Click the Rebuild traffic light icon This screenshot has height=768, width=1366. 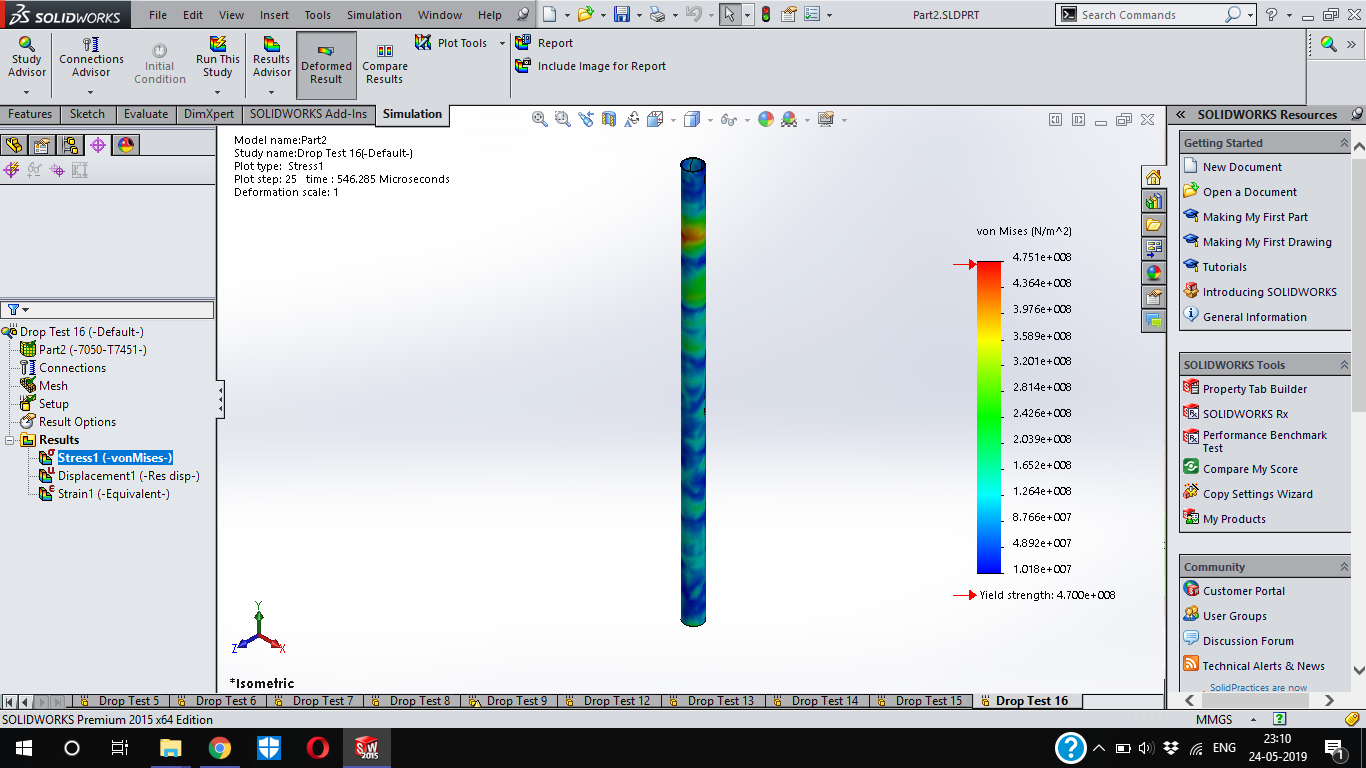[x=766, y=14]
